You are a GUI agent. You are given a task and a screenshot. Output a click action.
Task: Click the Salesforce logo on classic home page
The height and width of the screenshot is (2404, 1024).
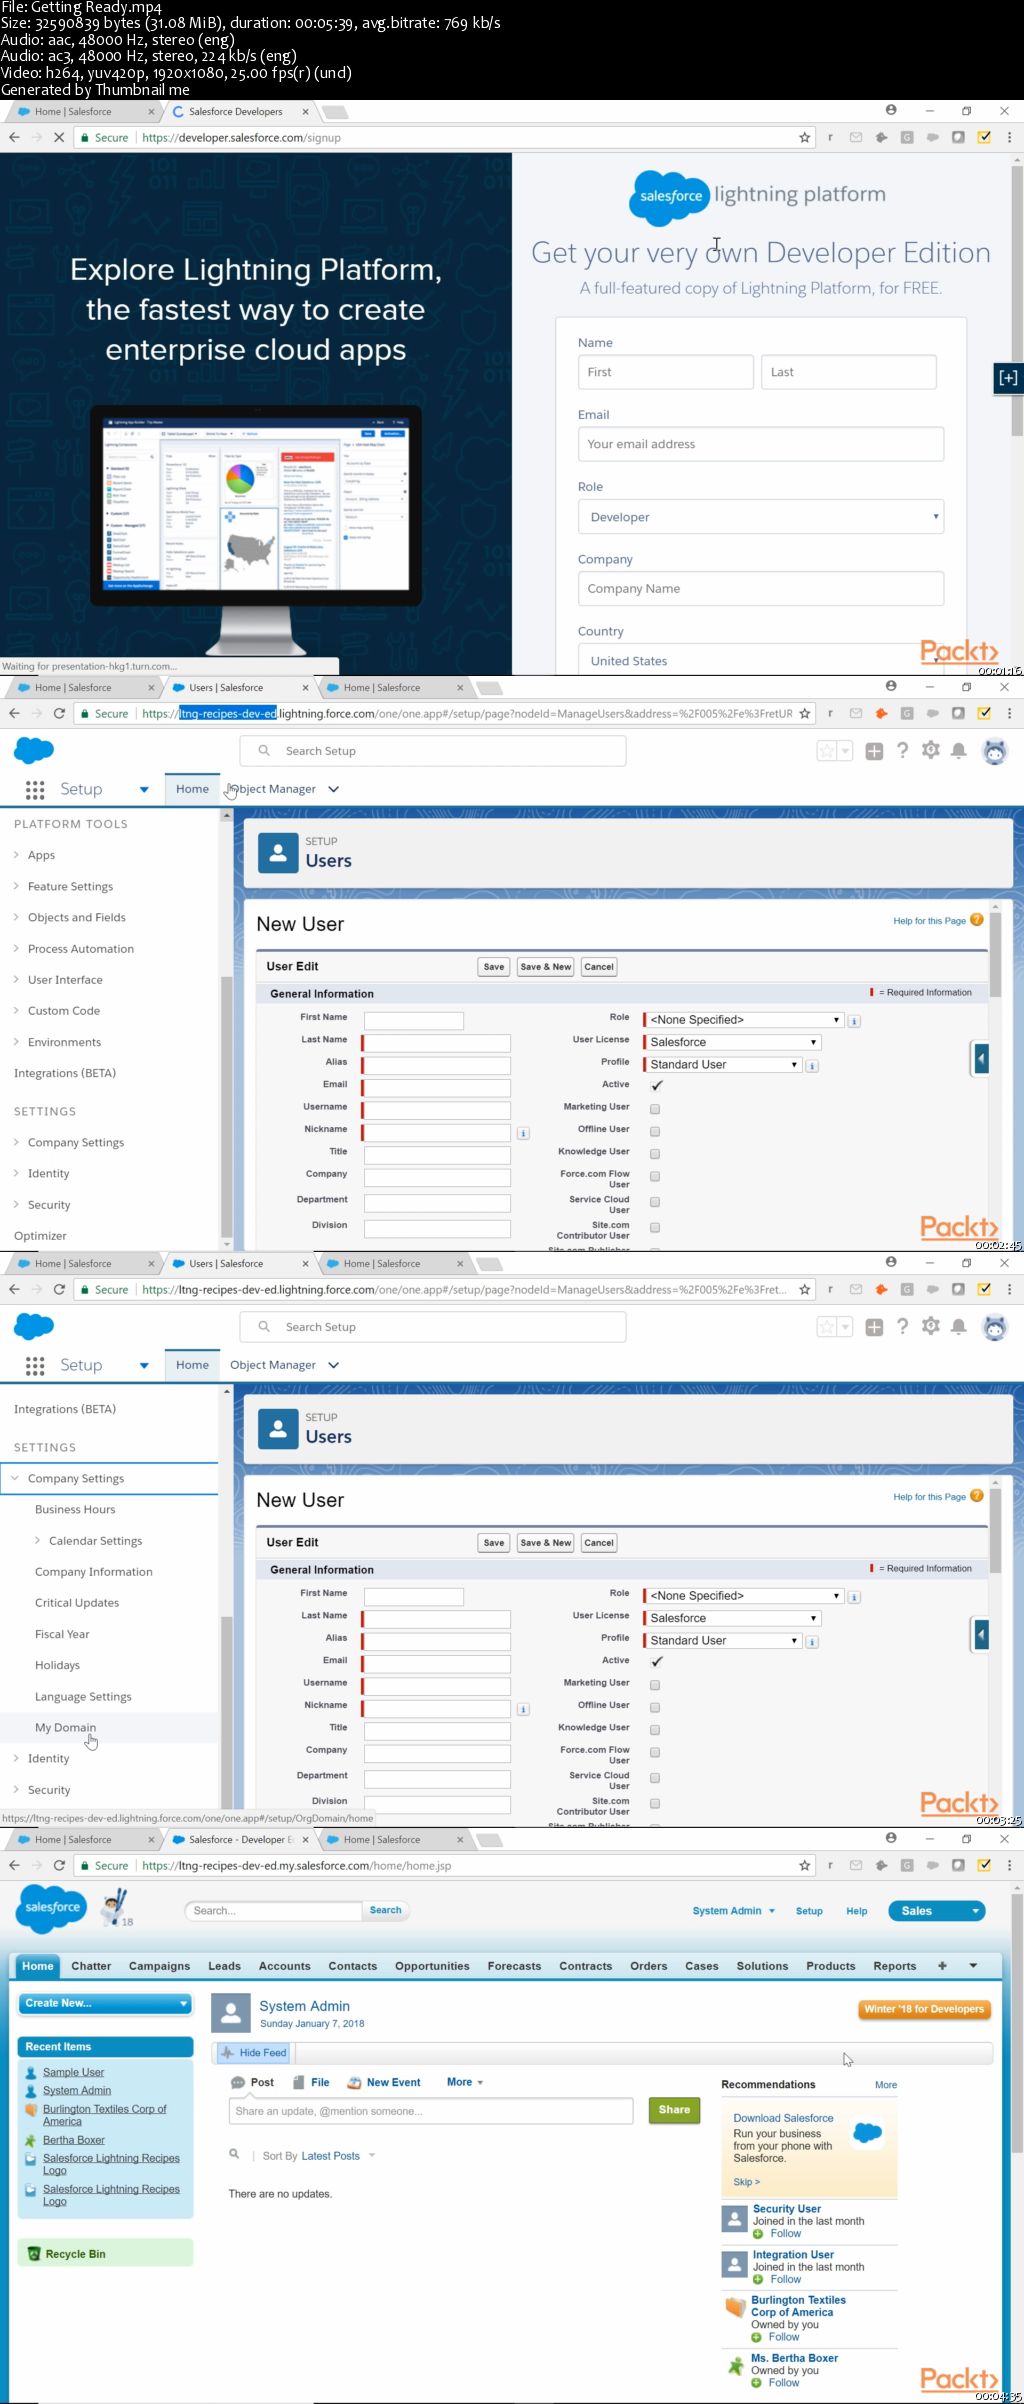pyautogui.click(x=52, y=1907)
